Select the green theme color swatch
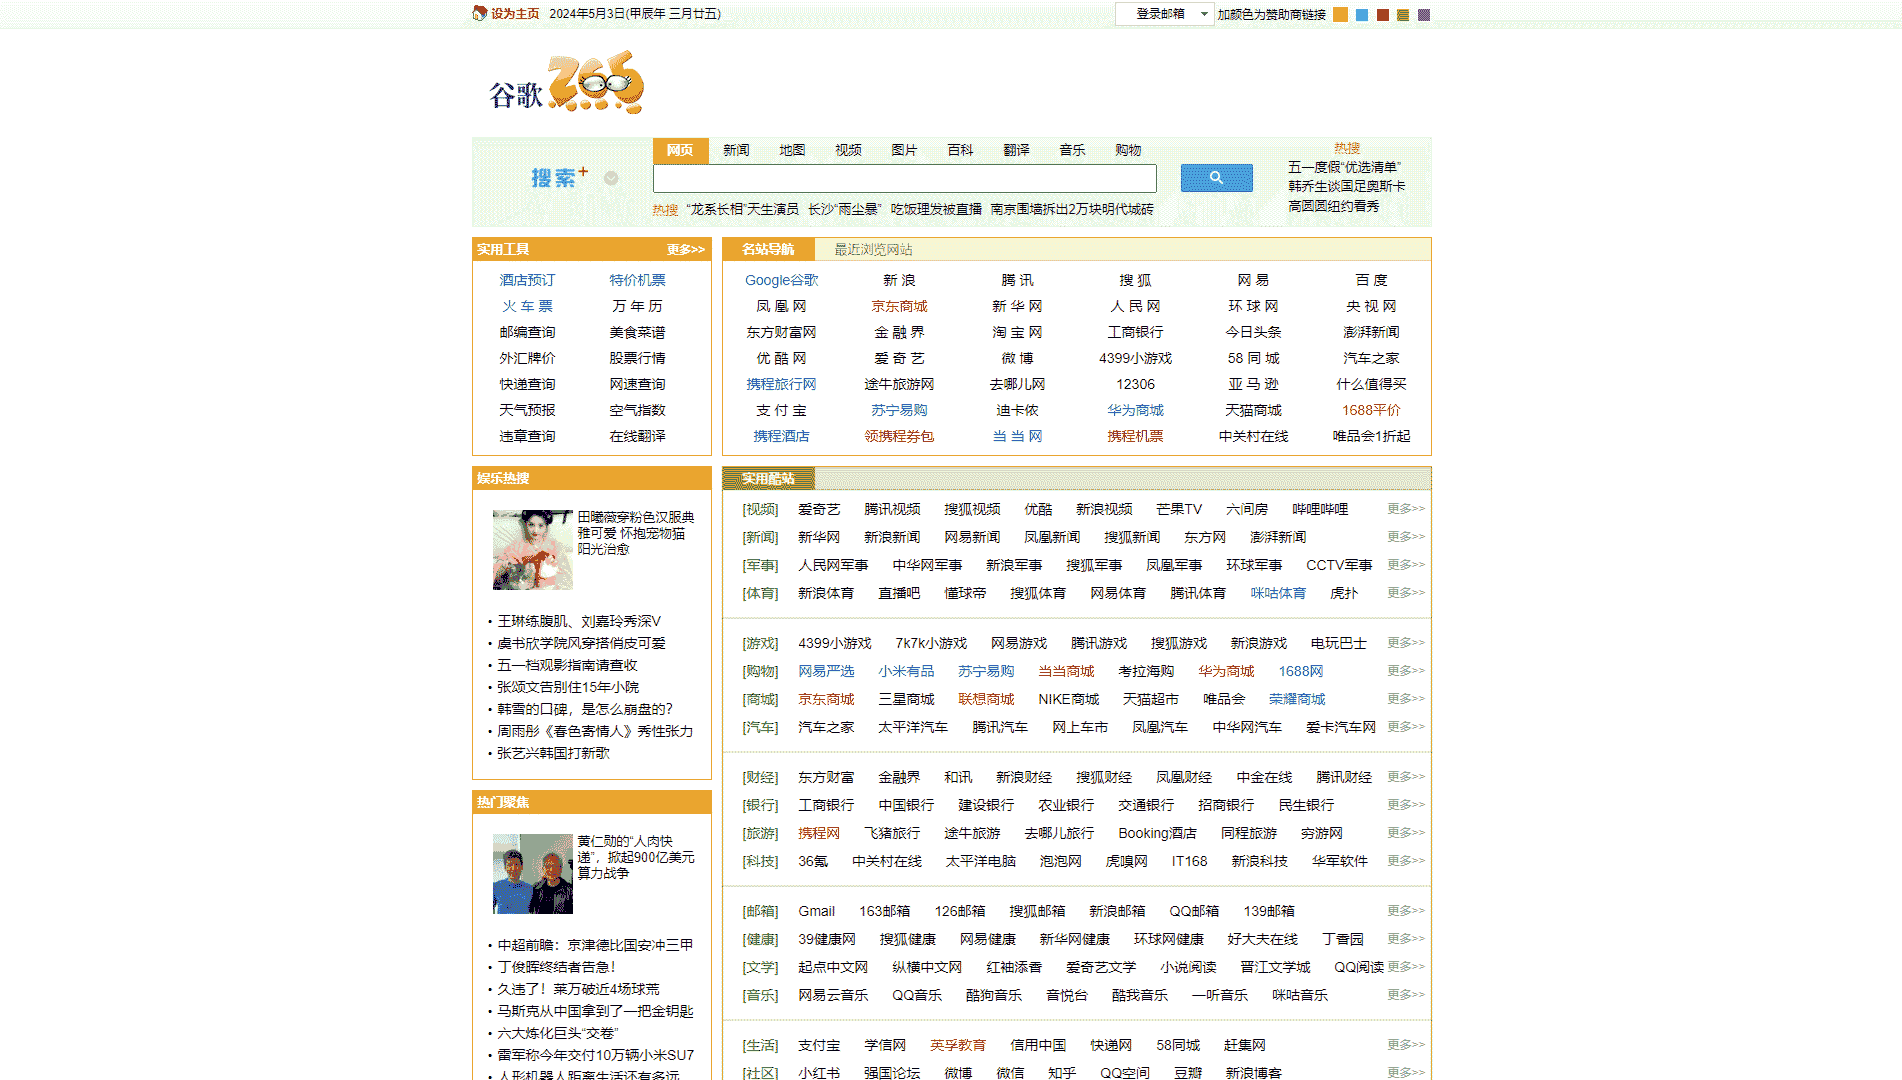 (x=1403, y=14)
